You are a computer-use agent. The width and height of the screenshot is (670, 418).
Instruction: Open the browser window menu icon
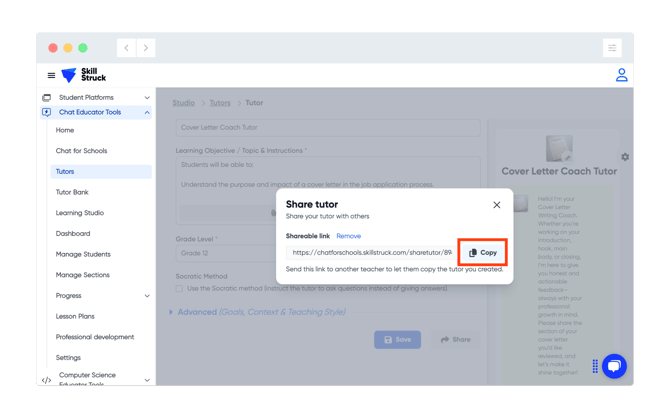tap(612, 48)
